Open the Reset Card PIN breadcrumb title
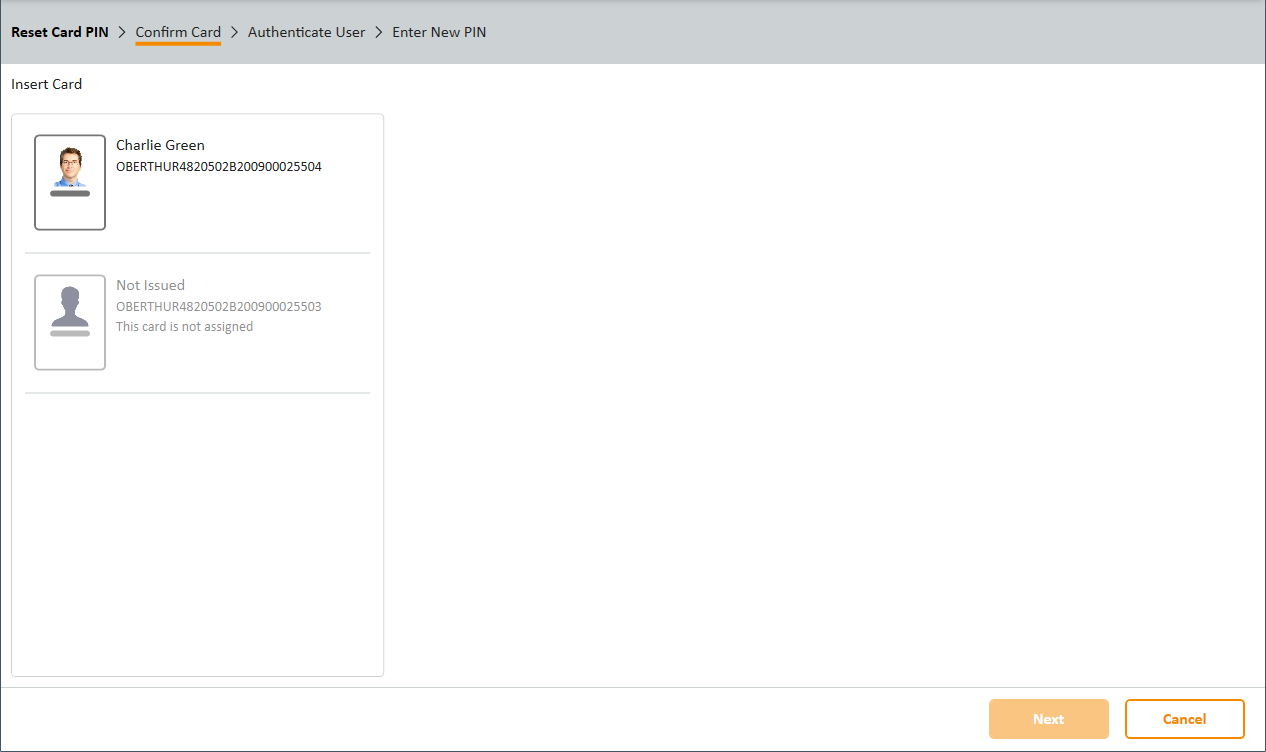Screen dimensions: 1266x752 (60, 32)
